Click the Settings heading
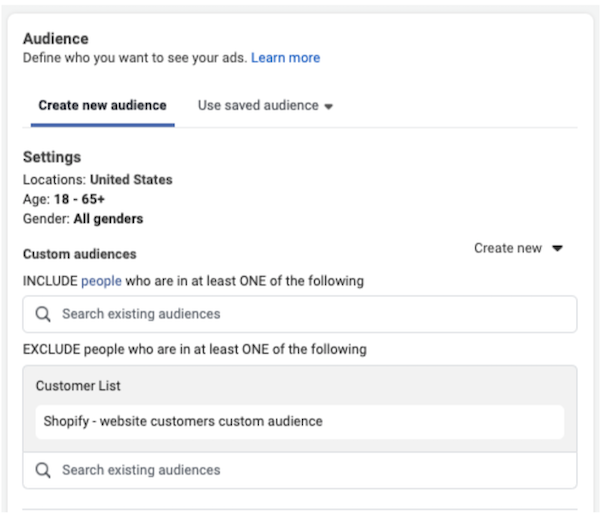 coord(52,157)
